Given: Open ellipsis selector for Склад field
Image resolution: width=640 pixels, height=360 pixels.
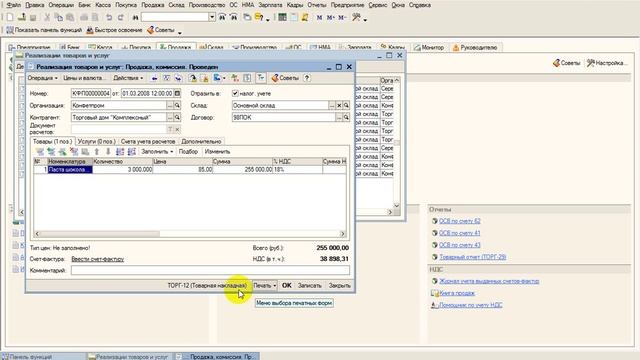Looking at the screenshot, I should (x=331, y=105).
